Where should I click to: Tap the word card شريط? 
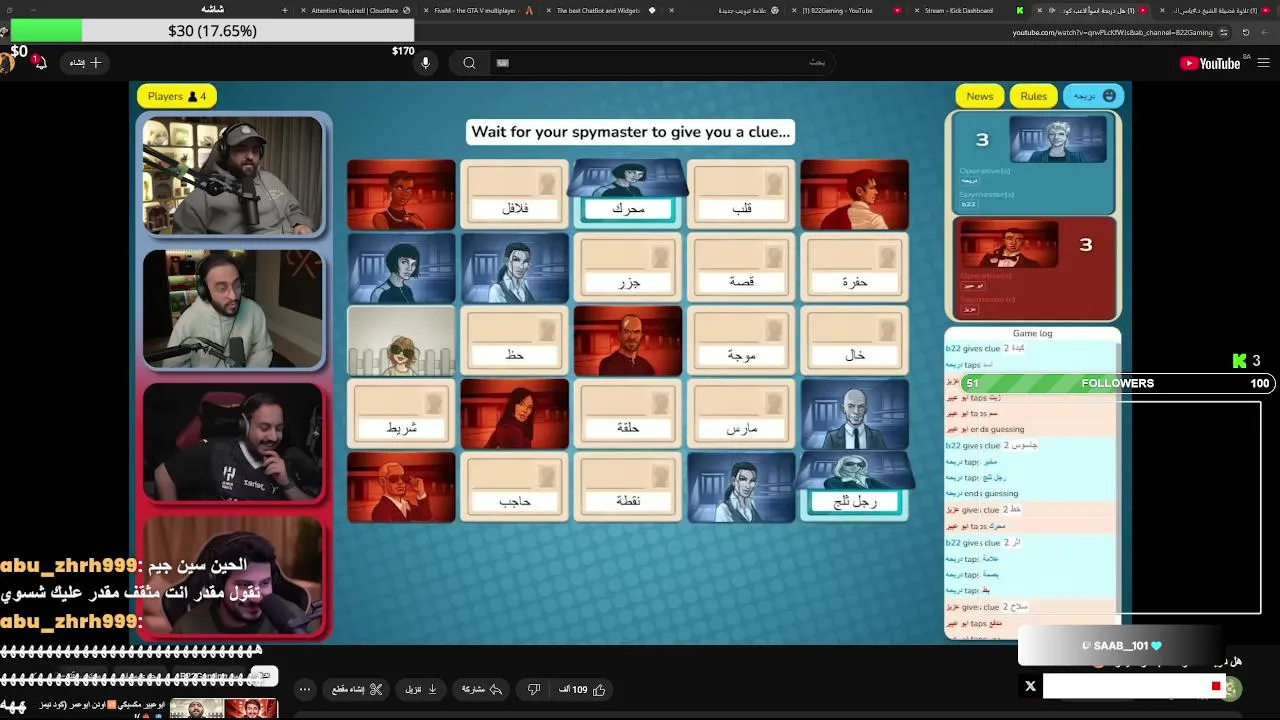401,414
